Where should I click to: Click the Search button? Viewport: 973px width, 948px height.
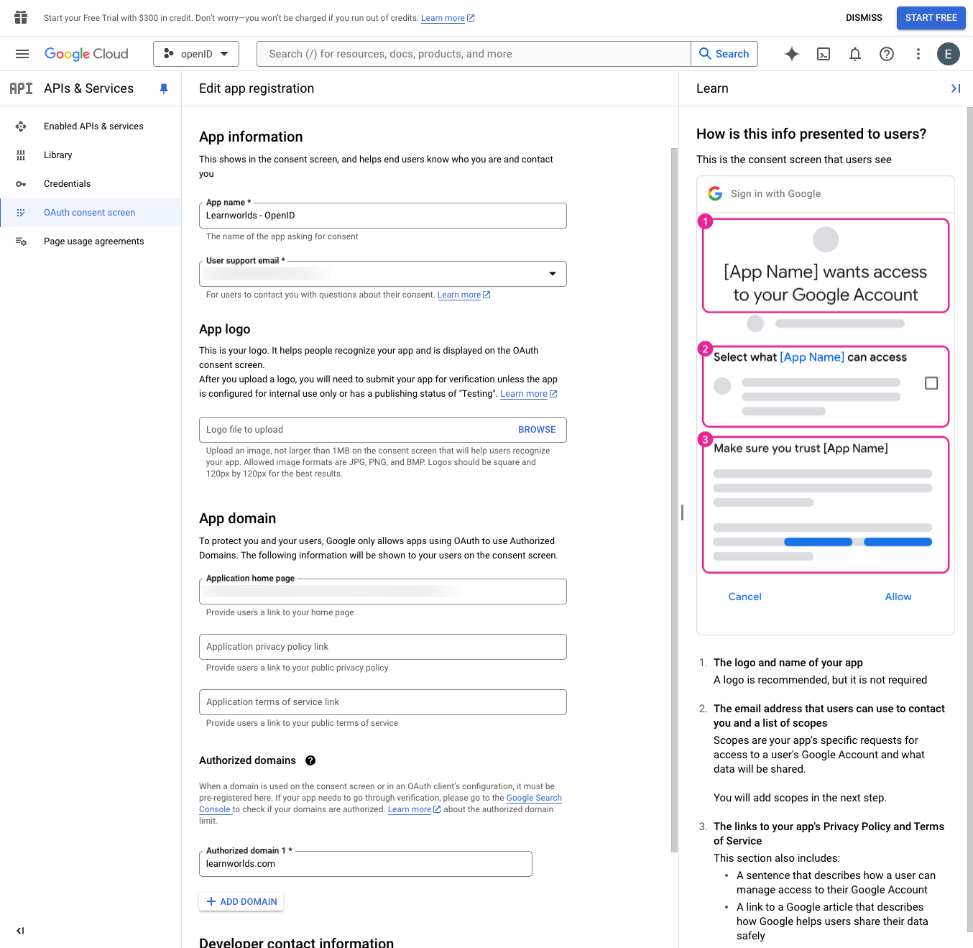(x=724, y=54)
